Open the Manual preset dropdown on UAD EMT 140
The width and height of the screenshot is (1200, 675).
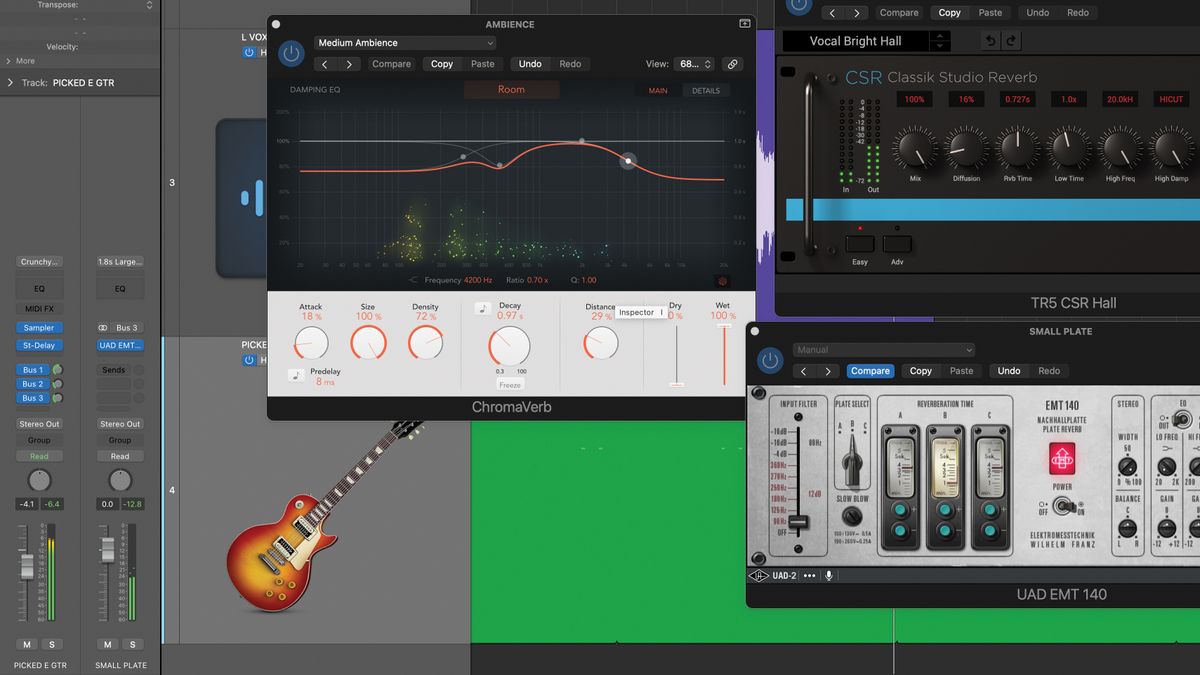[883, 349]
